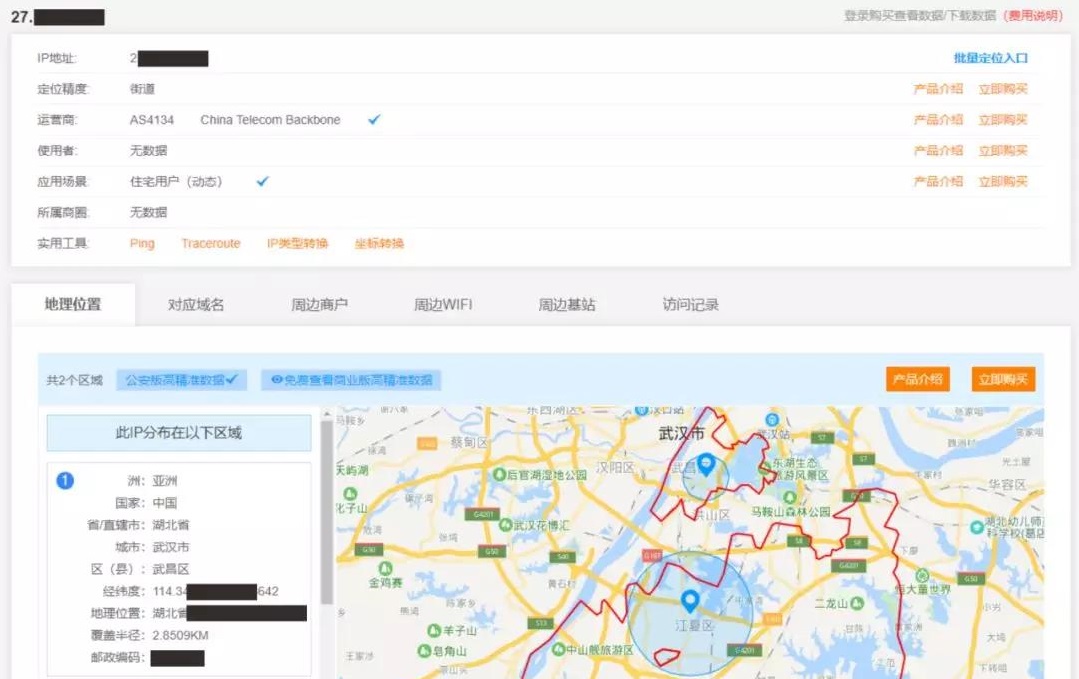Open the 坐标转换 tool link

[x=379, y=244]
